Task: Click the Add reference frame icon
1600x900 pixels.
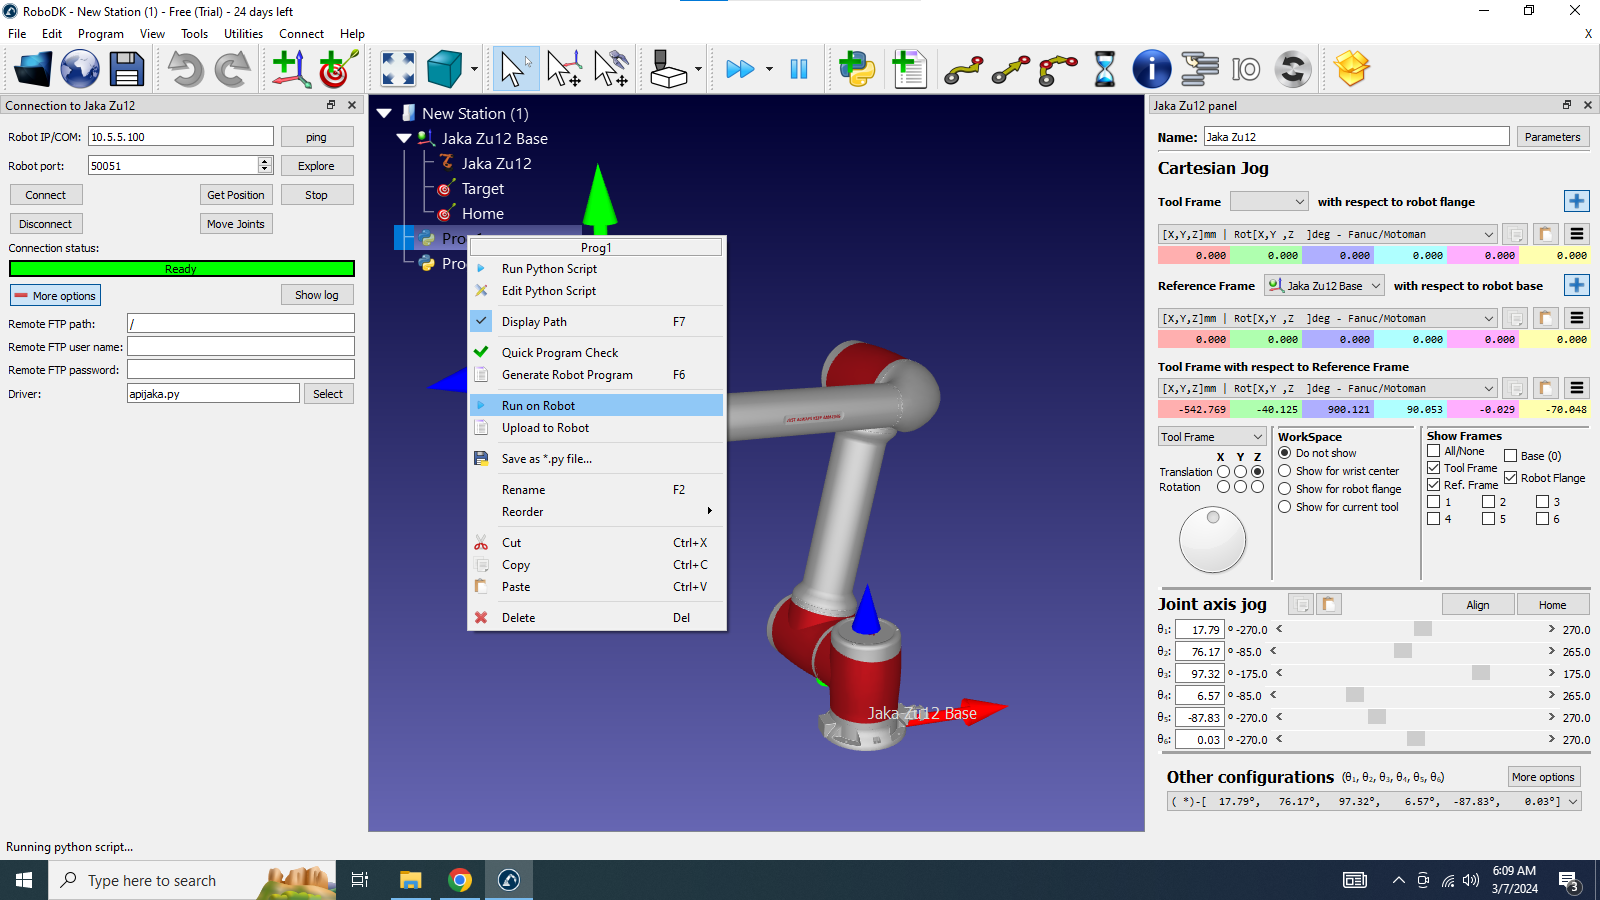Action: pyautogui.click(x=290, y=70)
